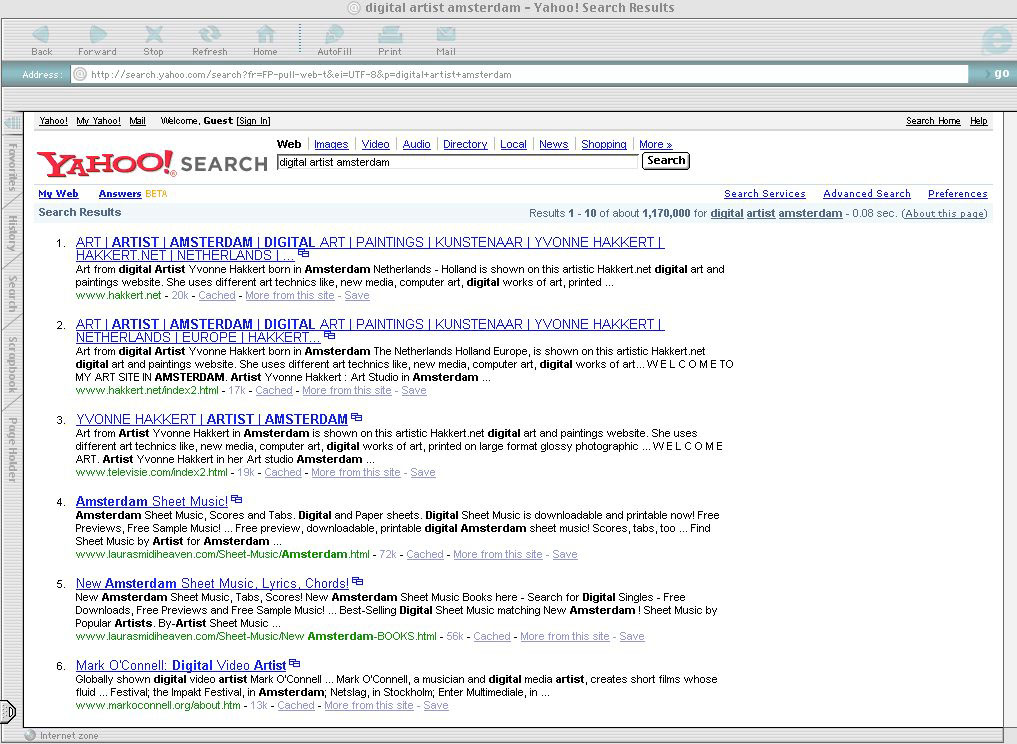Switch to Shopping search tab
This screenshot has width=1017, height=744.
point(604,145)
